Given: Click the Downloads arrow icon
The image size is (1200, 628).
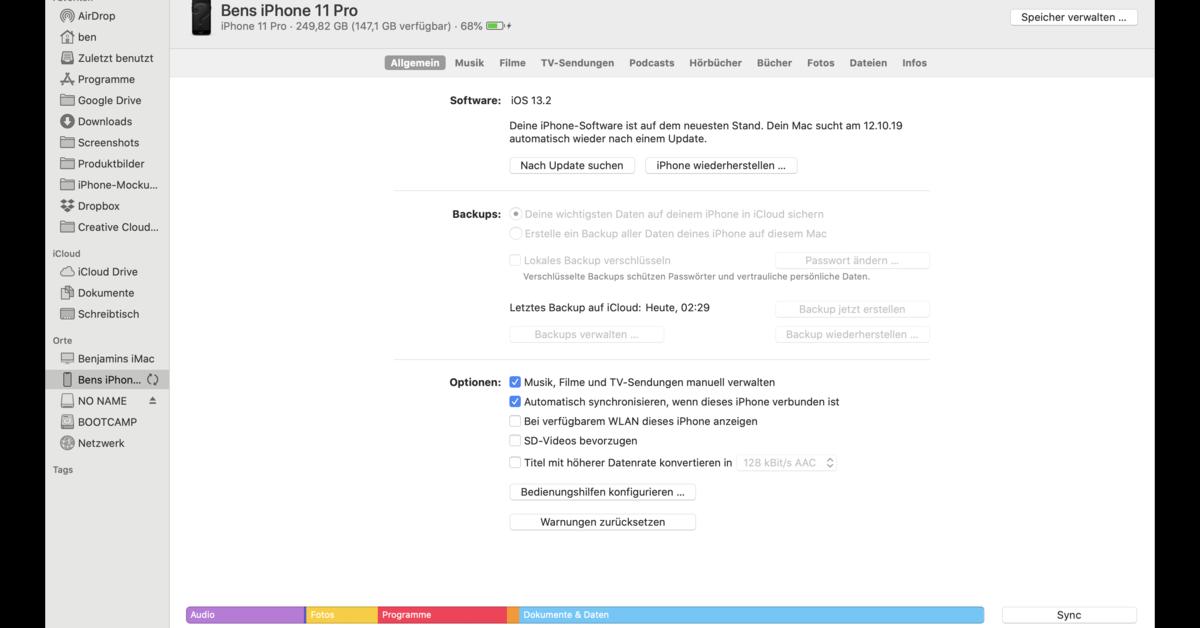Looking at the screenshot, I should (67, 121).
